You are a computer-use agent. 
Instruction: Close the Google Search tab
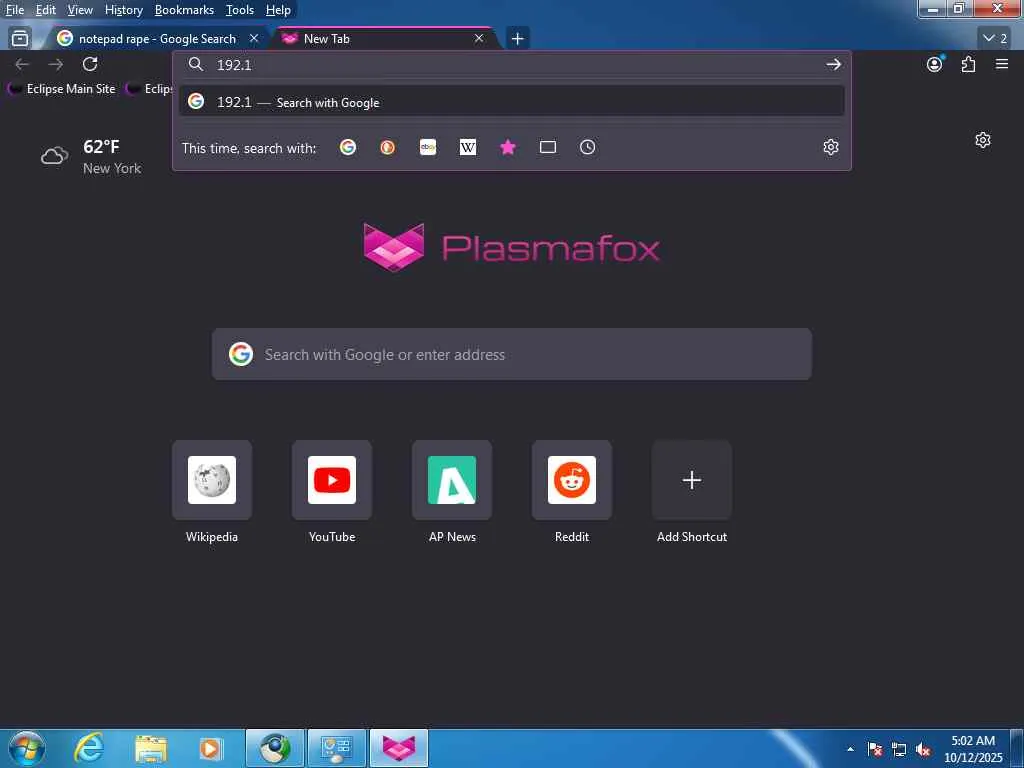coord(254,39)
